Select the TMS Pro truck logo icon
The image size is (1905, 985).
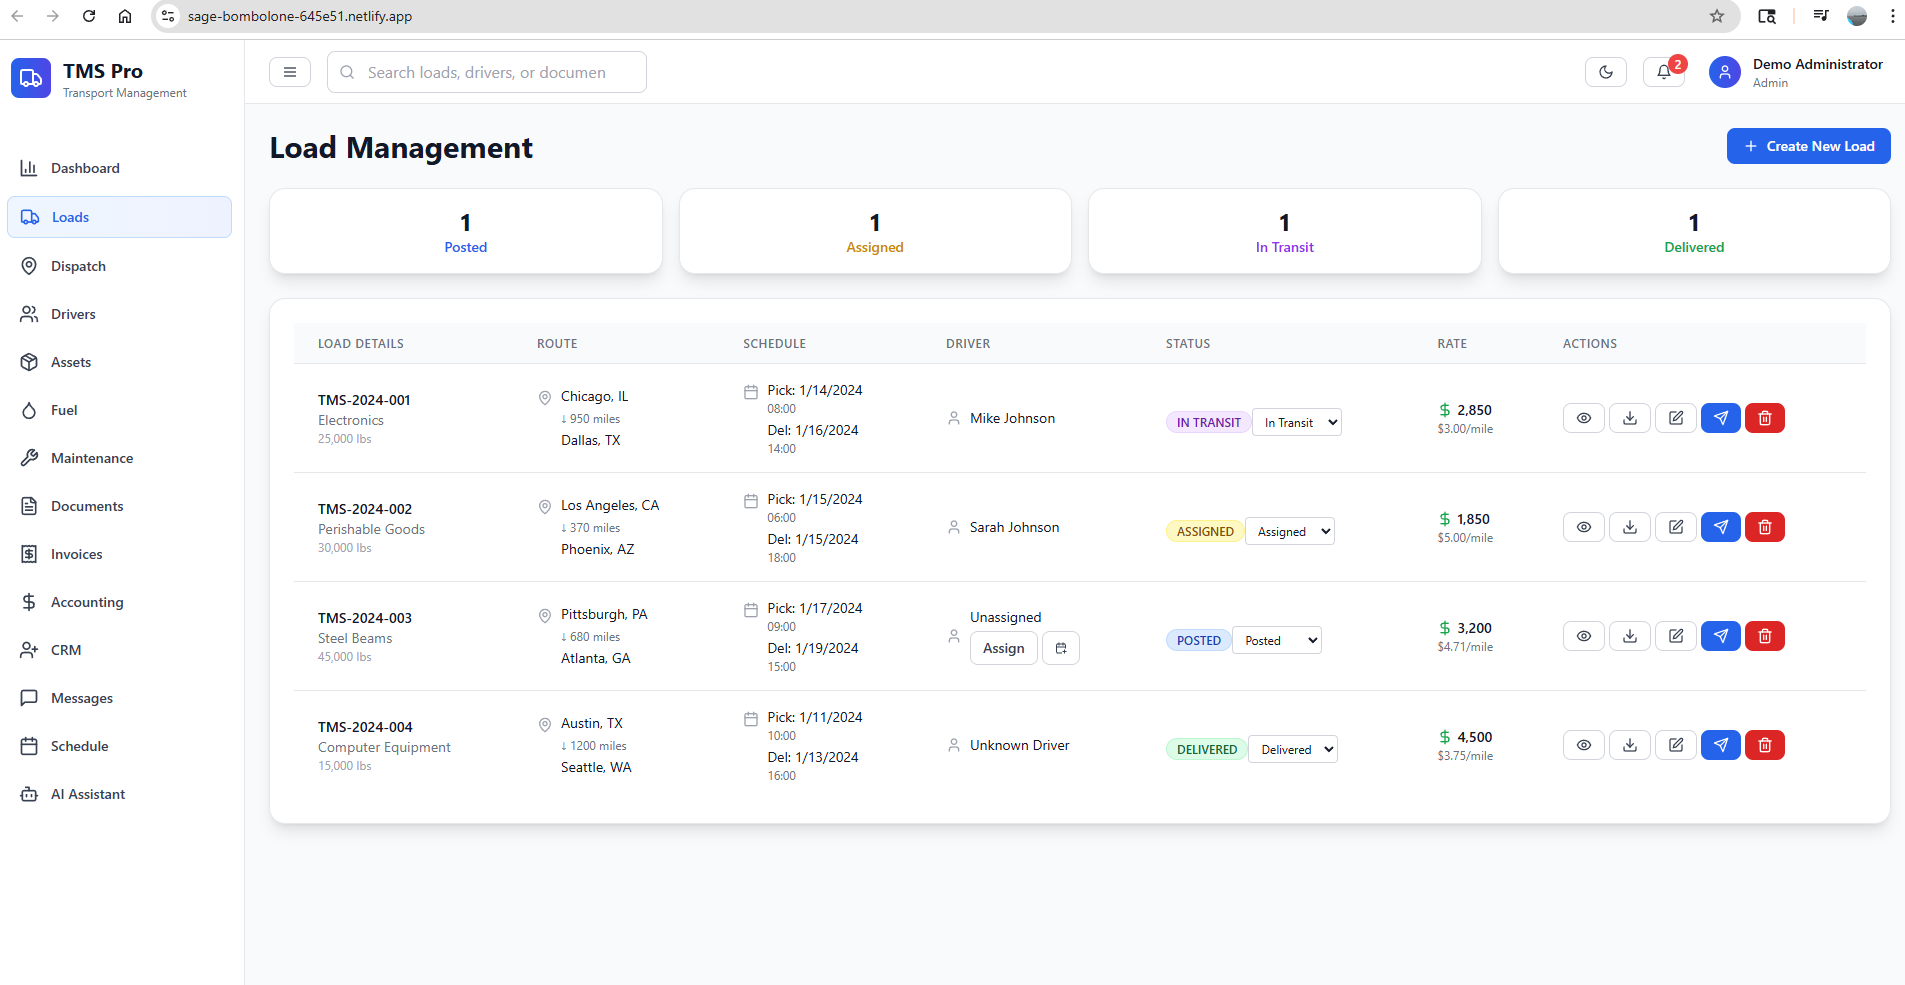click(30, 77)
